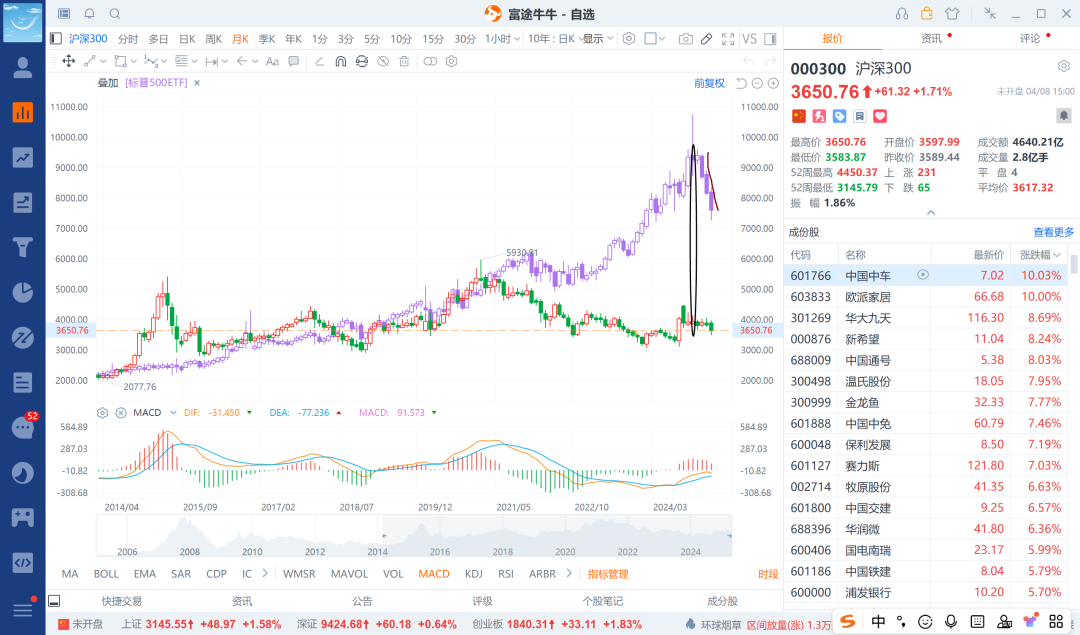Remove MACD indicator with x circle
The image size is (1080, 635).
[x=121, y=413]
